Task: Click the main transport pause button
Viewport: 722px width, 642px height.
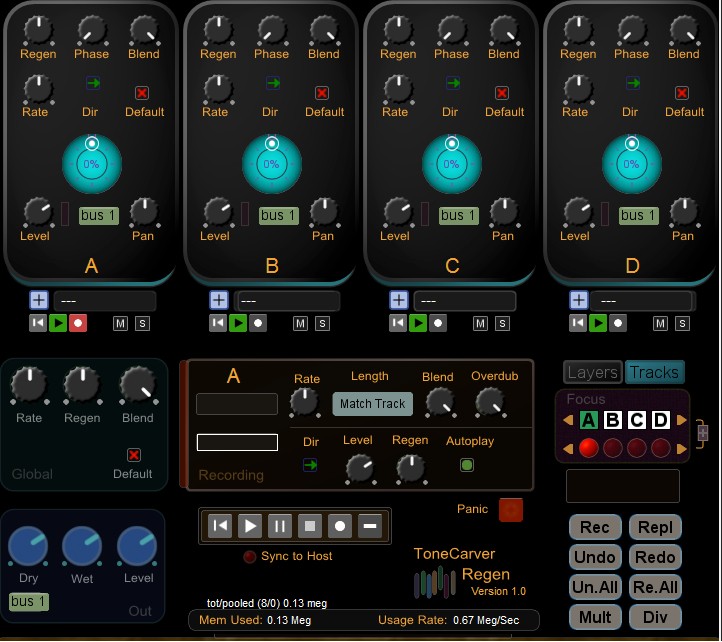Action: (x=280, y=526)
